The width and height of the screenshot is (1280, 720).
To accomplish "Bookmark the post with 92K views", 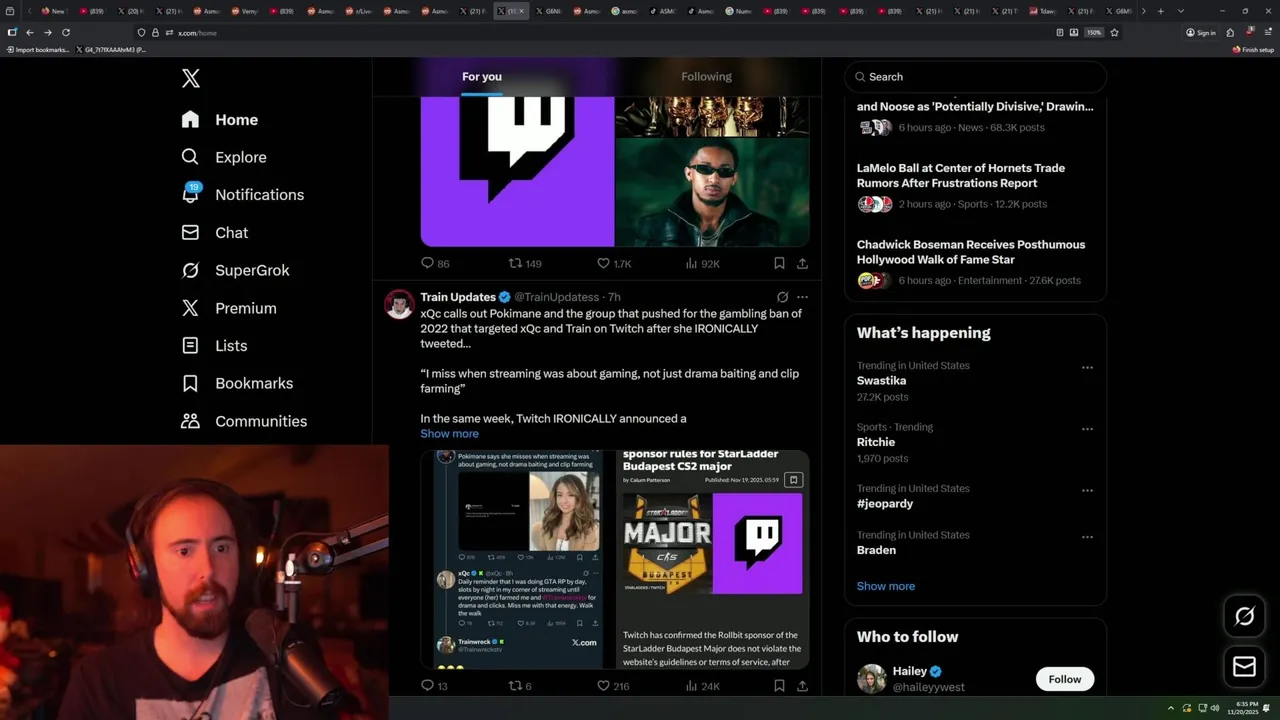I will 779,264.
